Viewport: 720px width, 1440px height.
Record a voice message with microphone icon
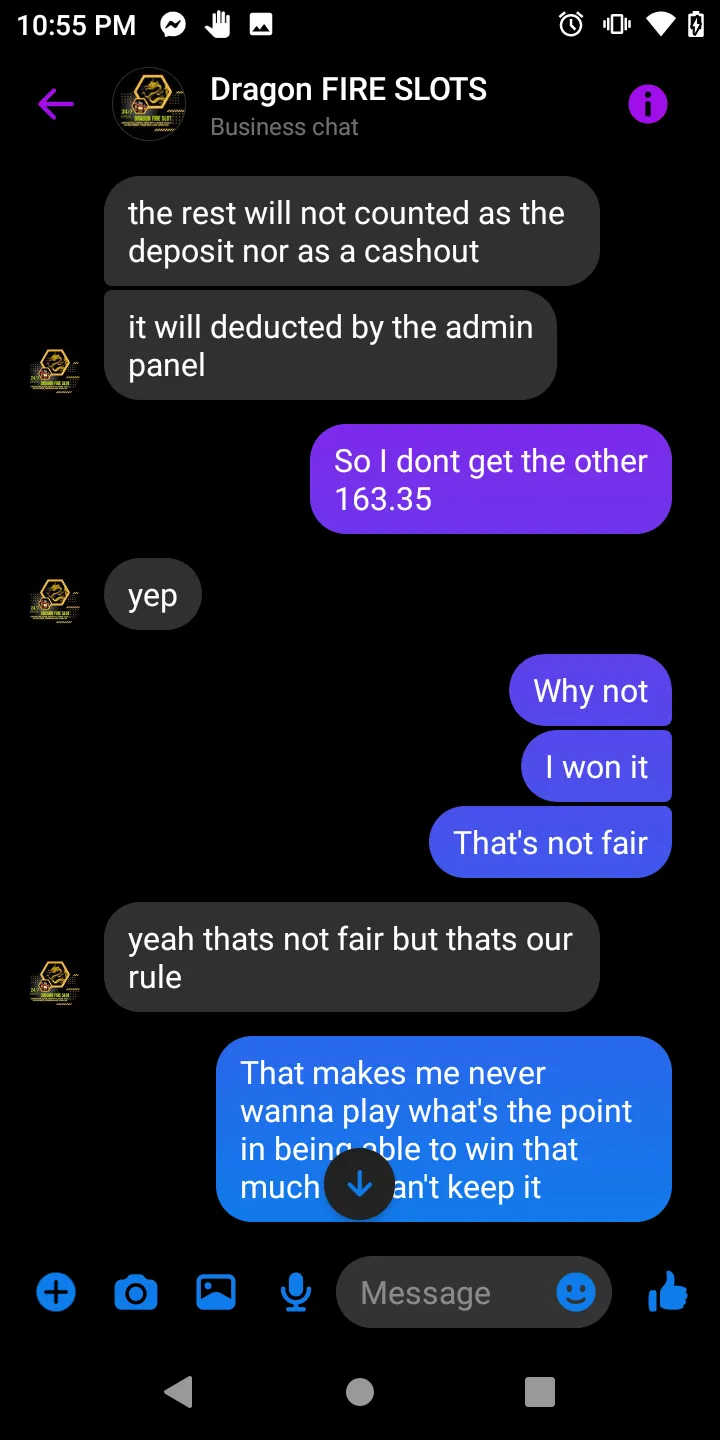pyautogui.click(x=295, y=1293)
